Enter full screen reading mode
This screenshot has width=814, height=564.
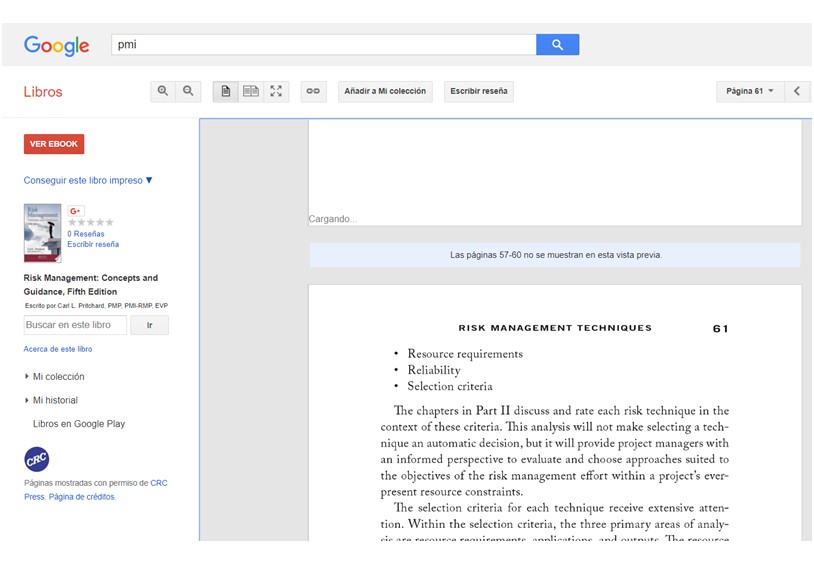[x=276, y=91]
